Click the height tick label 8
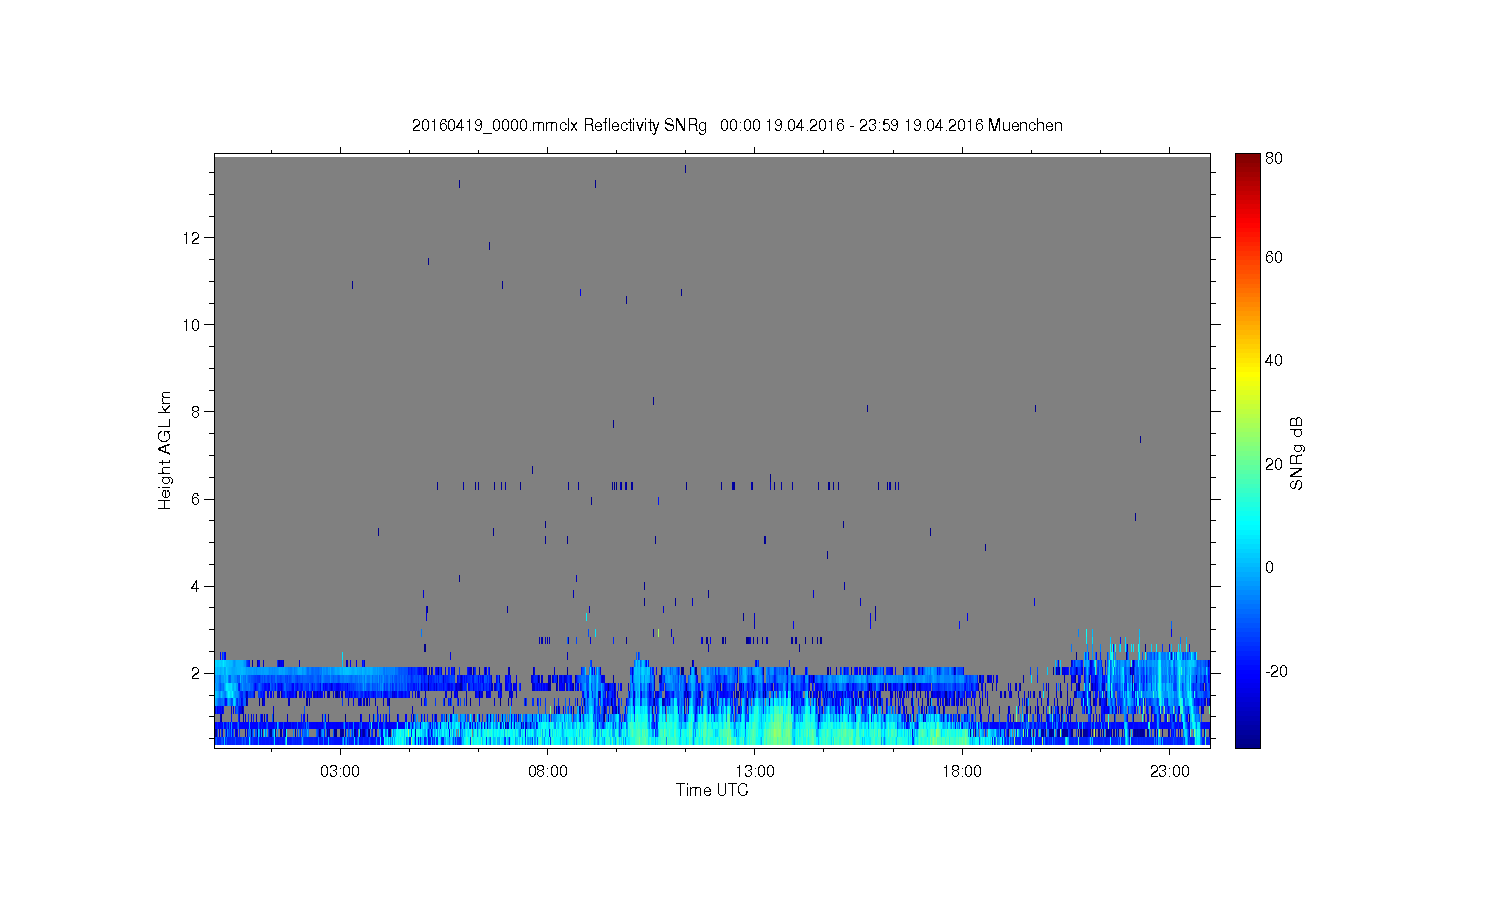The image size is (1500, 900). pyautogui.click(x=197, y=412)
